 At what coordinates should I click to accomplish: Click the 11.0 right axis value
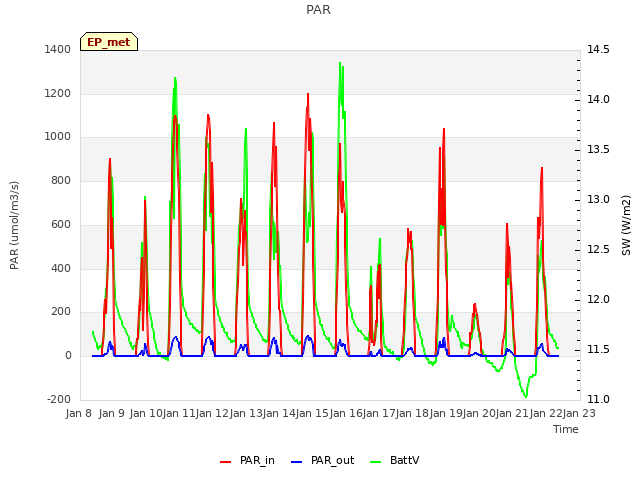(x=598, y=399)
